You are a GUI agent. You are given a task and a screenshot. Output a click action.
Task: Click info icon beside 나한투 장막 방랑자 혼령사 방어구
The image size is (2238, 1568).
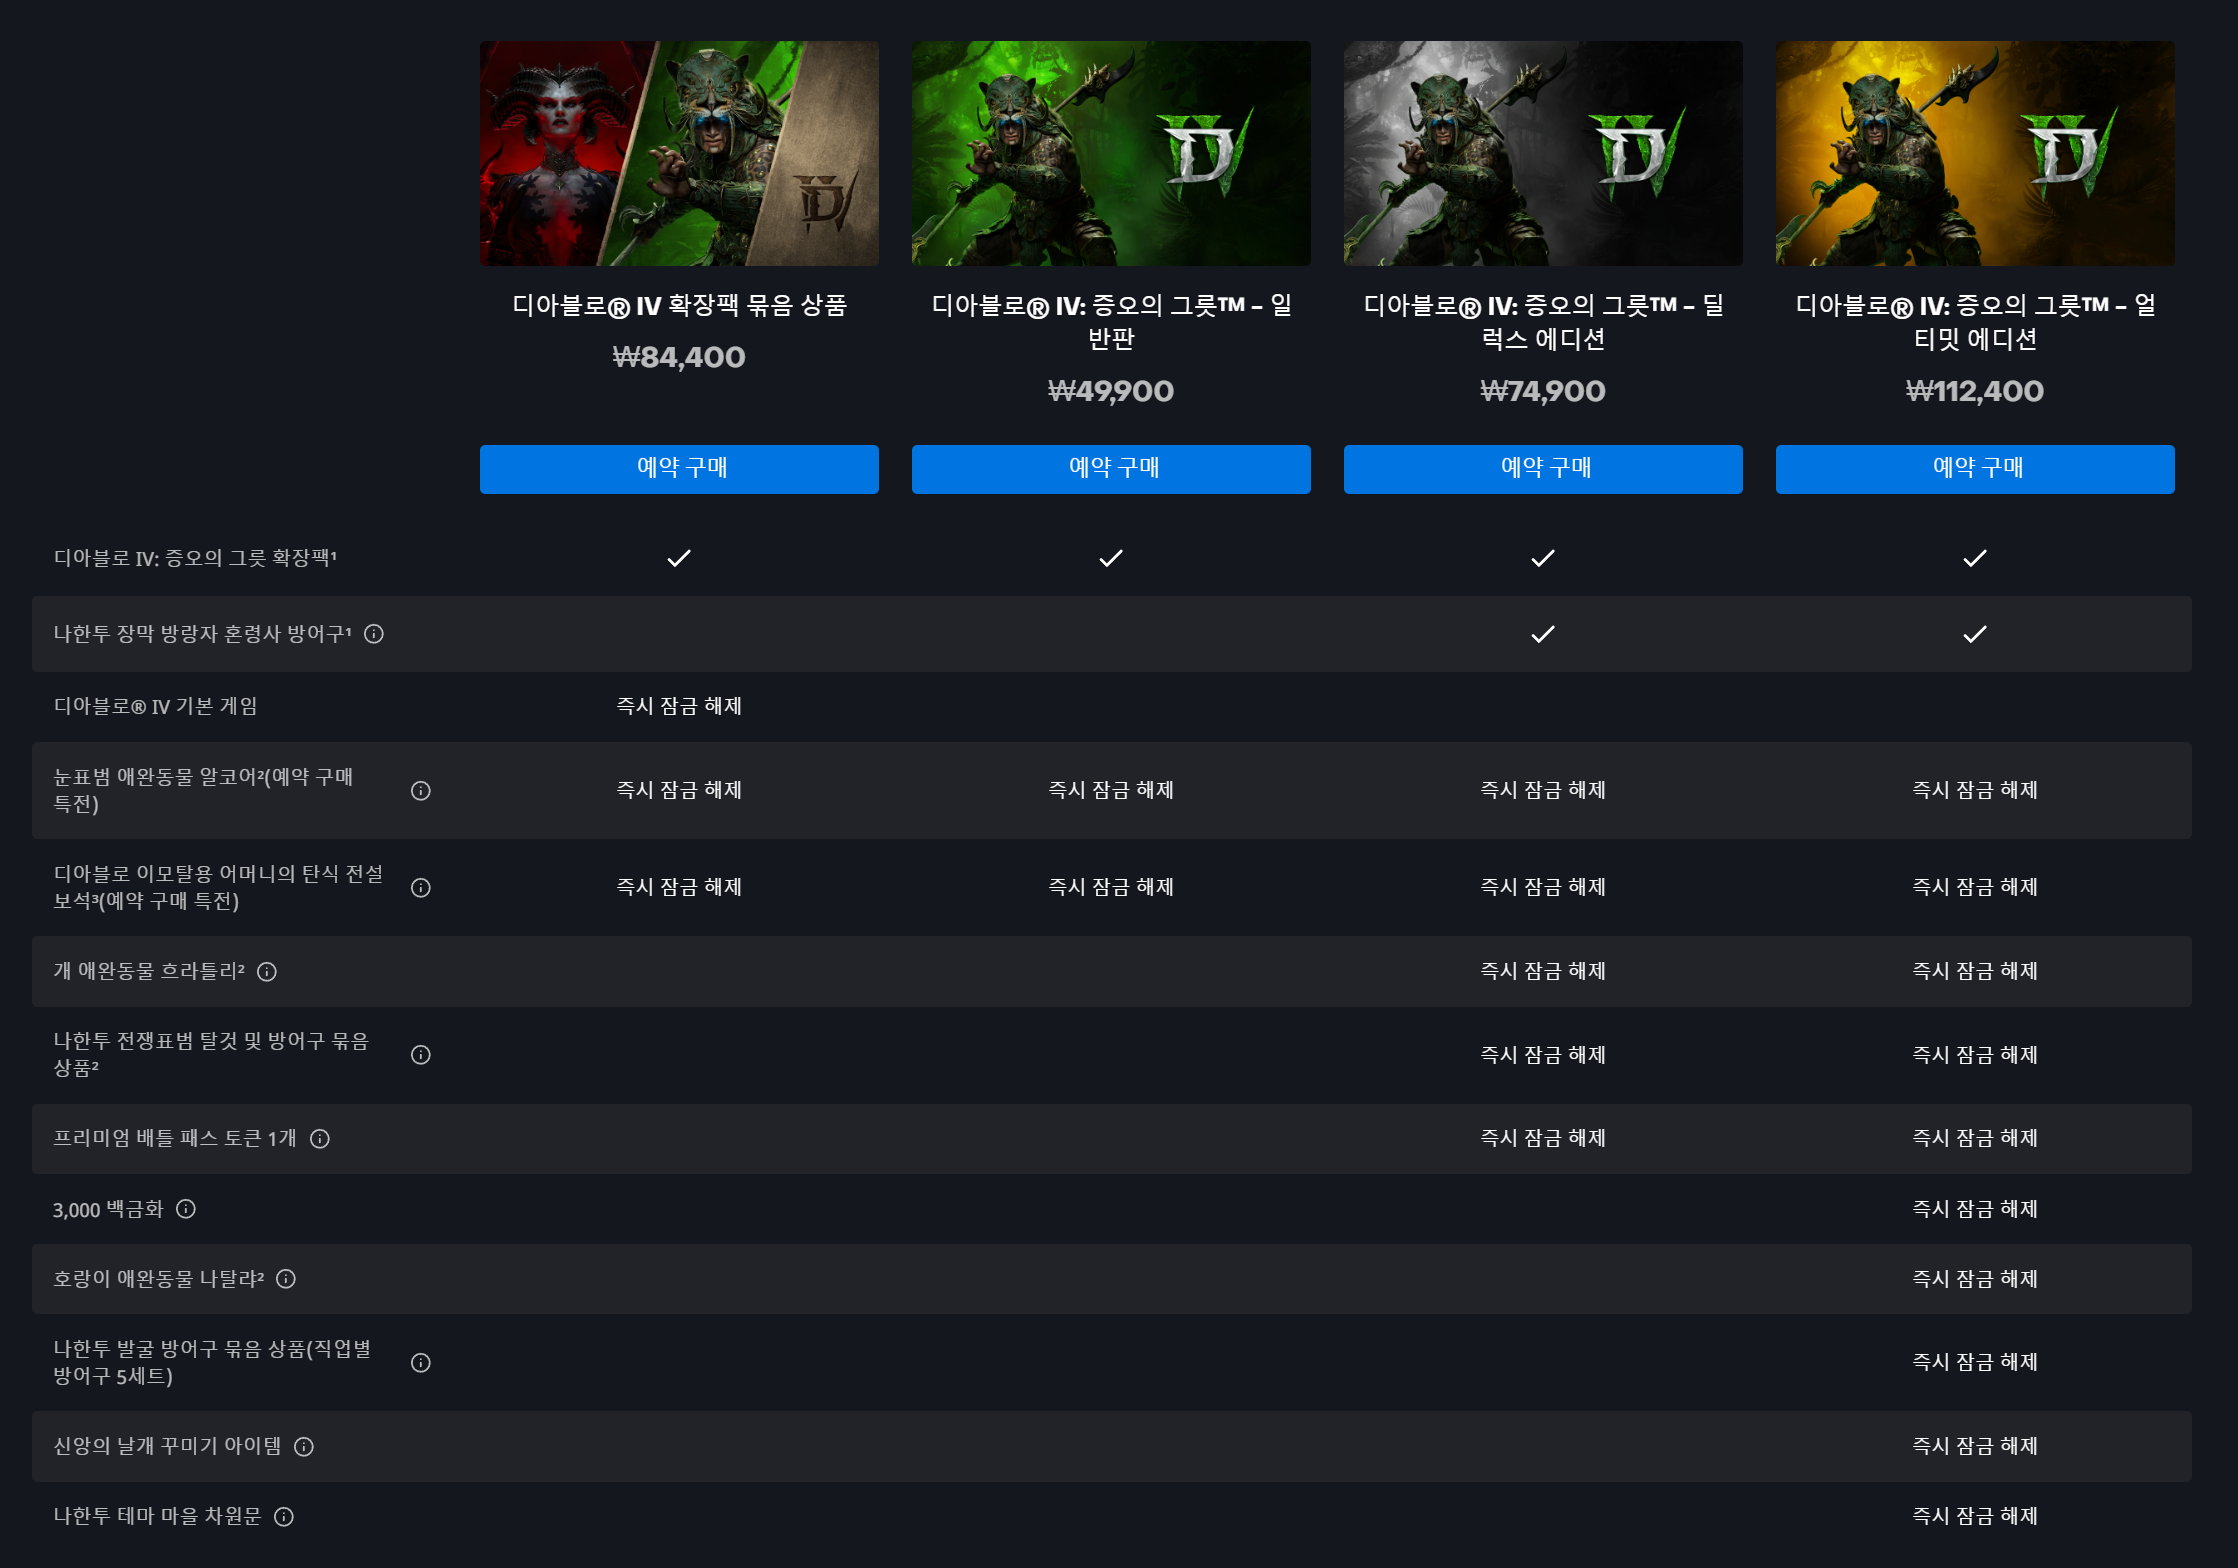click(x=374, y=634)
